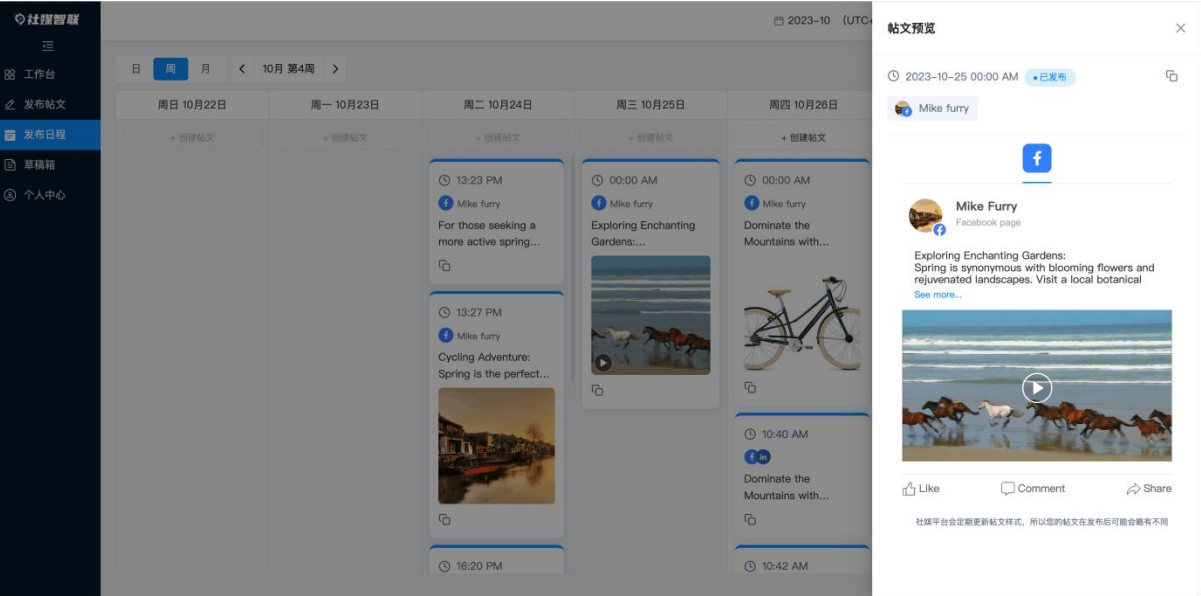Click the copy icon in post preview header

pyautogui.click(x=1171, y=76)
